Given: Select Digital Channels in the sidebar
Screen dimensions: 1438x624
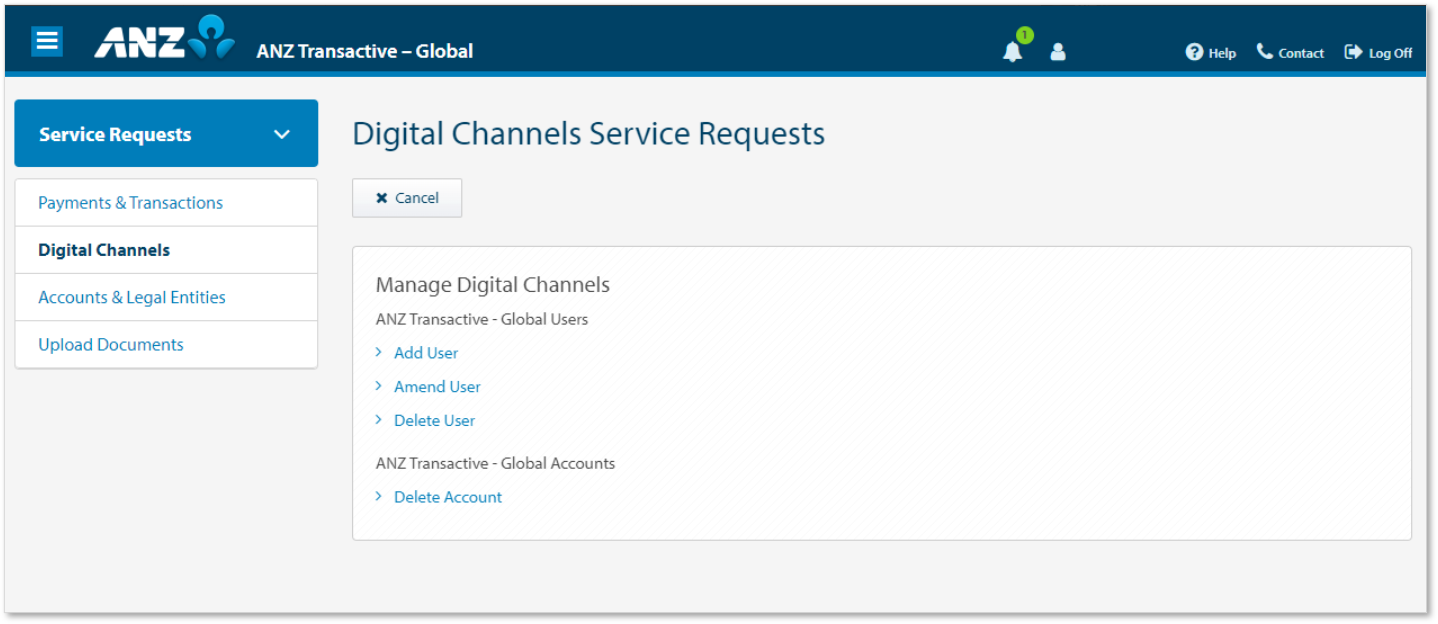Looking at the screenshot, I should [x=103, y=249].
